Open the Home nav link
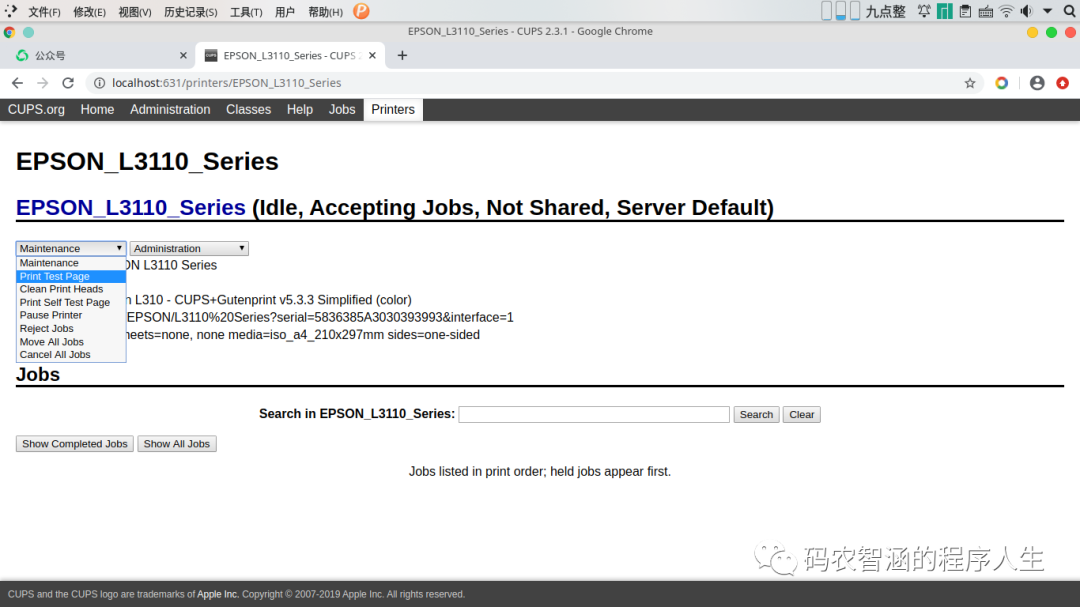This screenshot has height=607, width=1080. [97, 110]
